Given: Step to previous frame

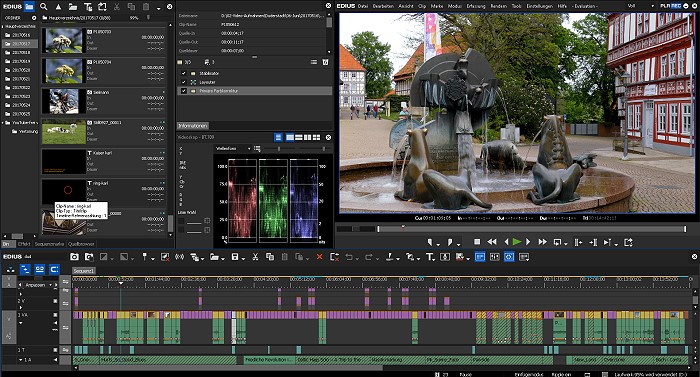Looking at the screenshot, I should [506, 242].
